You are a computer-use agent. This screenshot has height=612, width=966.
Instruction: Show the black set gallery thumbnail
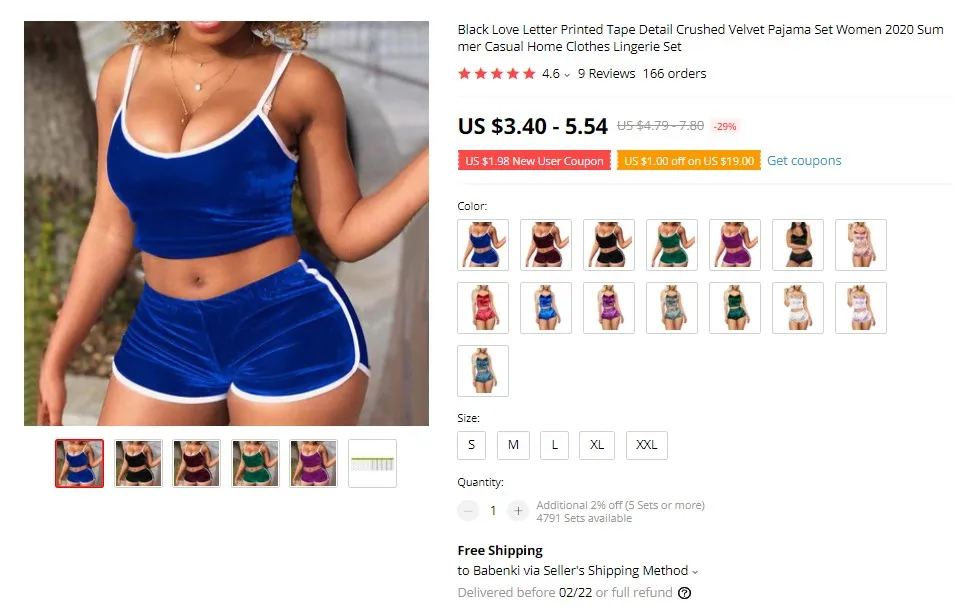(x=138, y=463)
